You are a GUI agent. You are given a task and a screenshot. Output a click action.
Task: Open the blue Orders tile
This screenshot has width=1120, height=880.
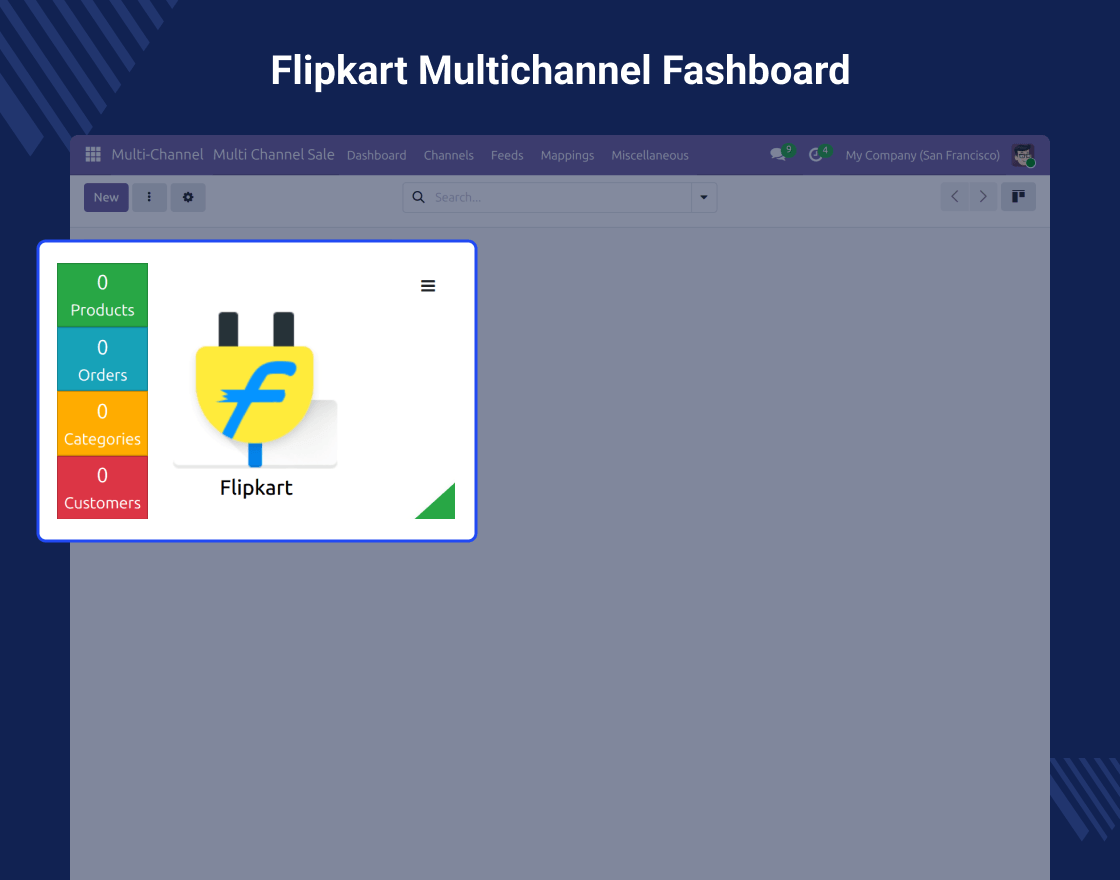[x=102, y=359]
